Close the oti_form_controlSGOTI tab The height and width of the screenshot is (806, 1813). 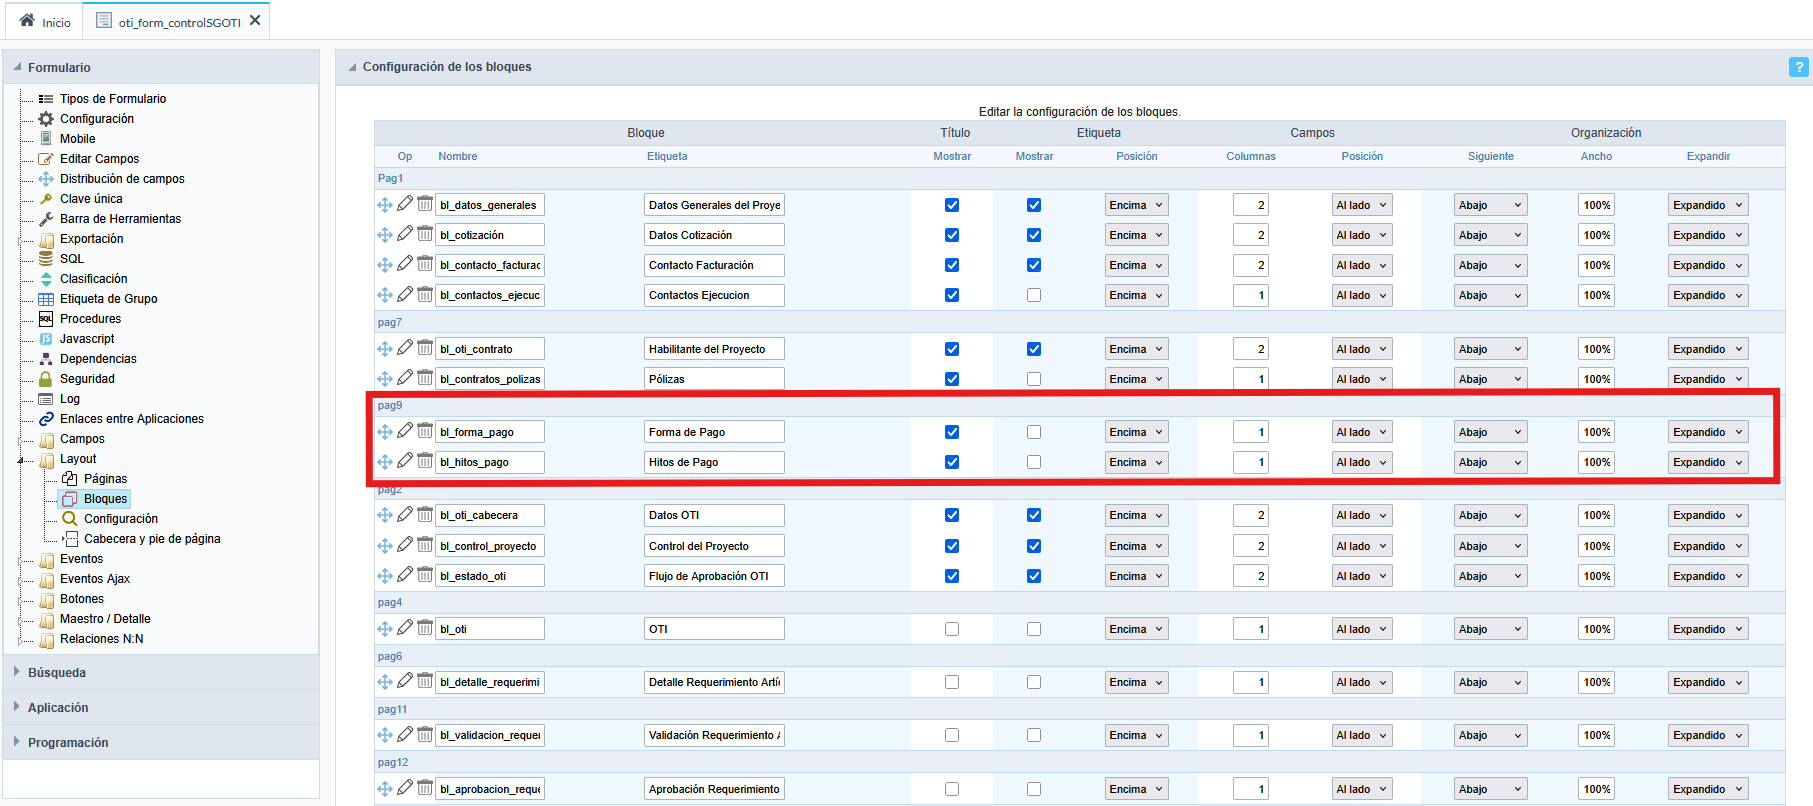click(x=255, y=20)
